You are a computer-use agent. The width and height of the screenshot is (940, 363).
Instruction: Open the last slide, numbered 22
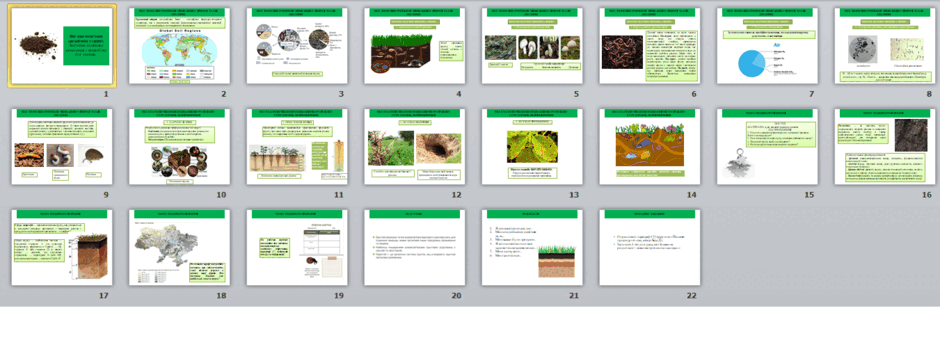649,247
